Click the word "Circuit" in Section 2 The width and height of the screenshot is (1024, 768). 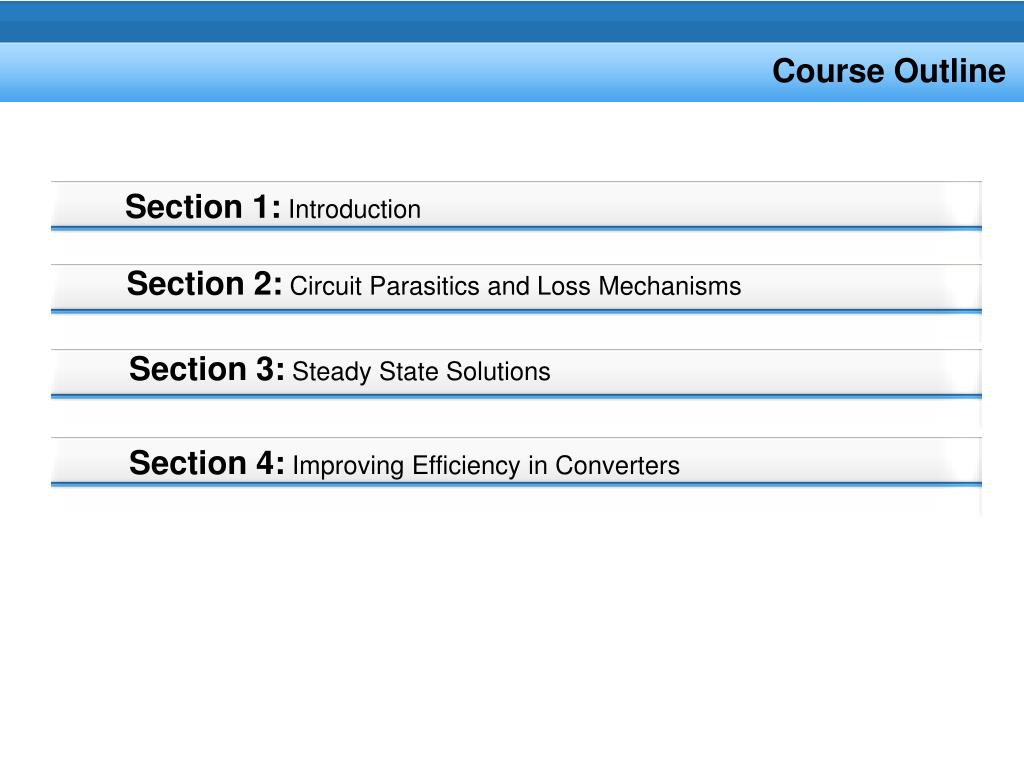point(326,287)
